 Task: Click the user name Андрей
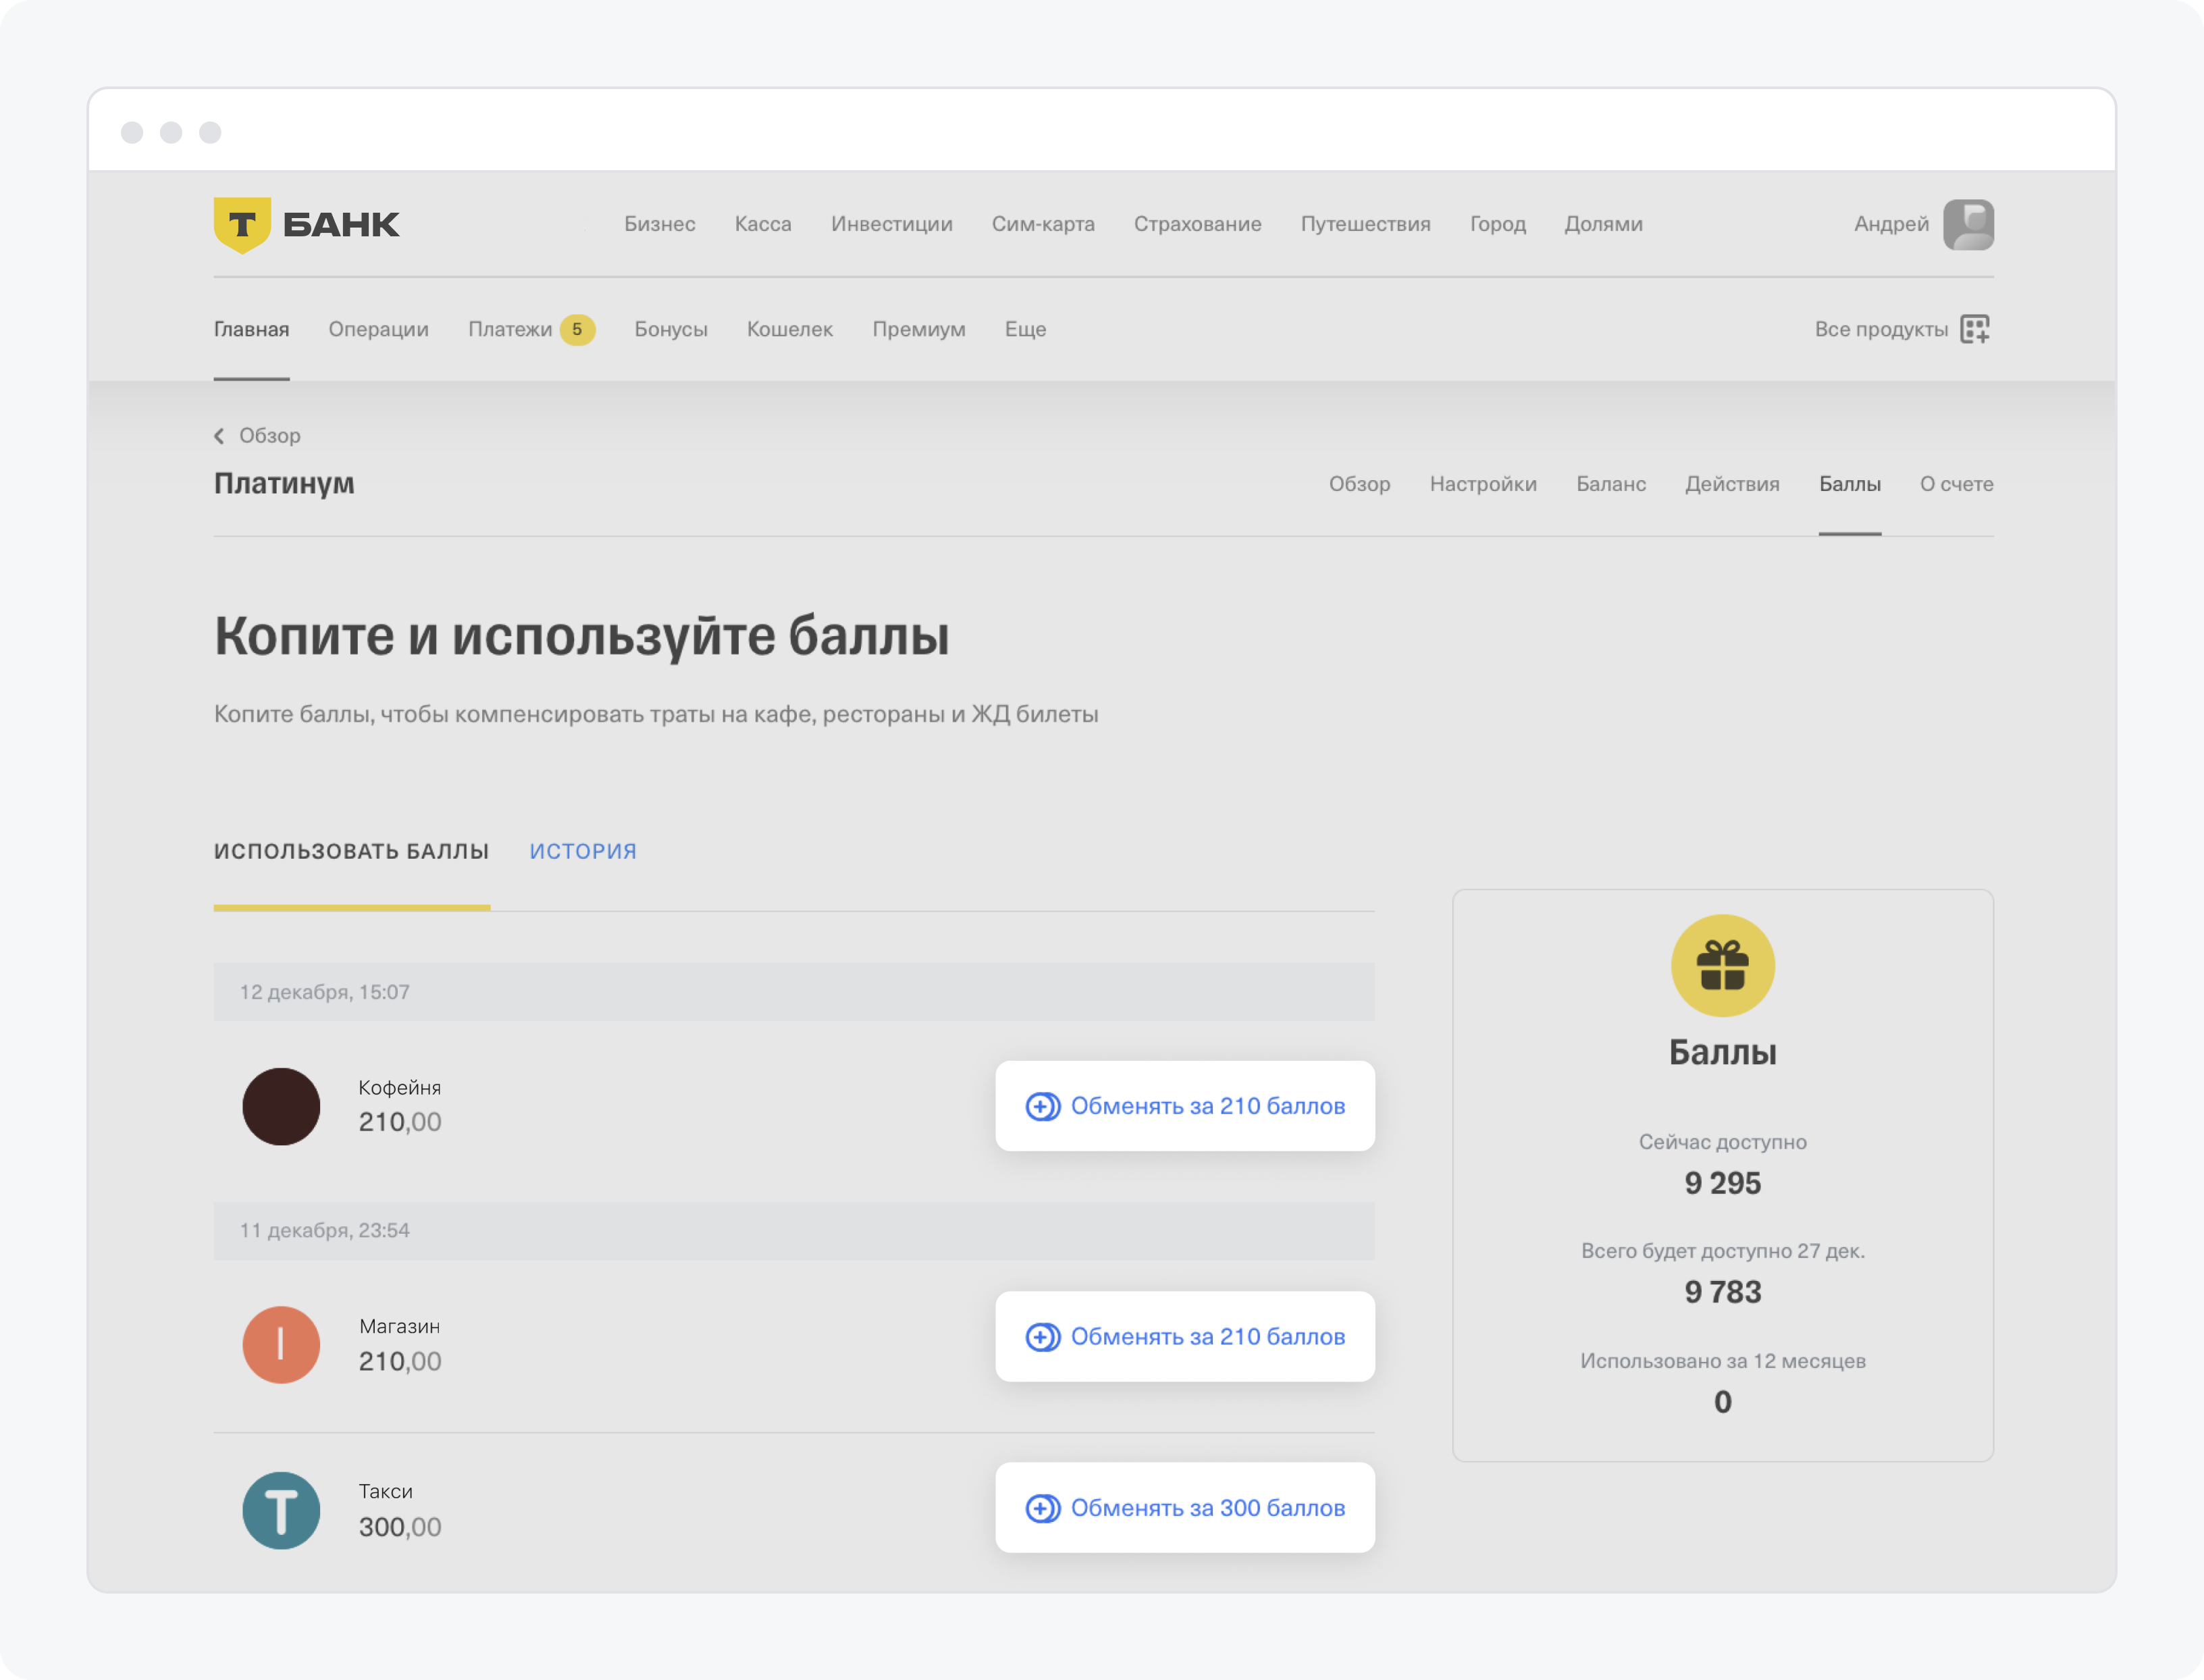1891,224
